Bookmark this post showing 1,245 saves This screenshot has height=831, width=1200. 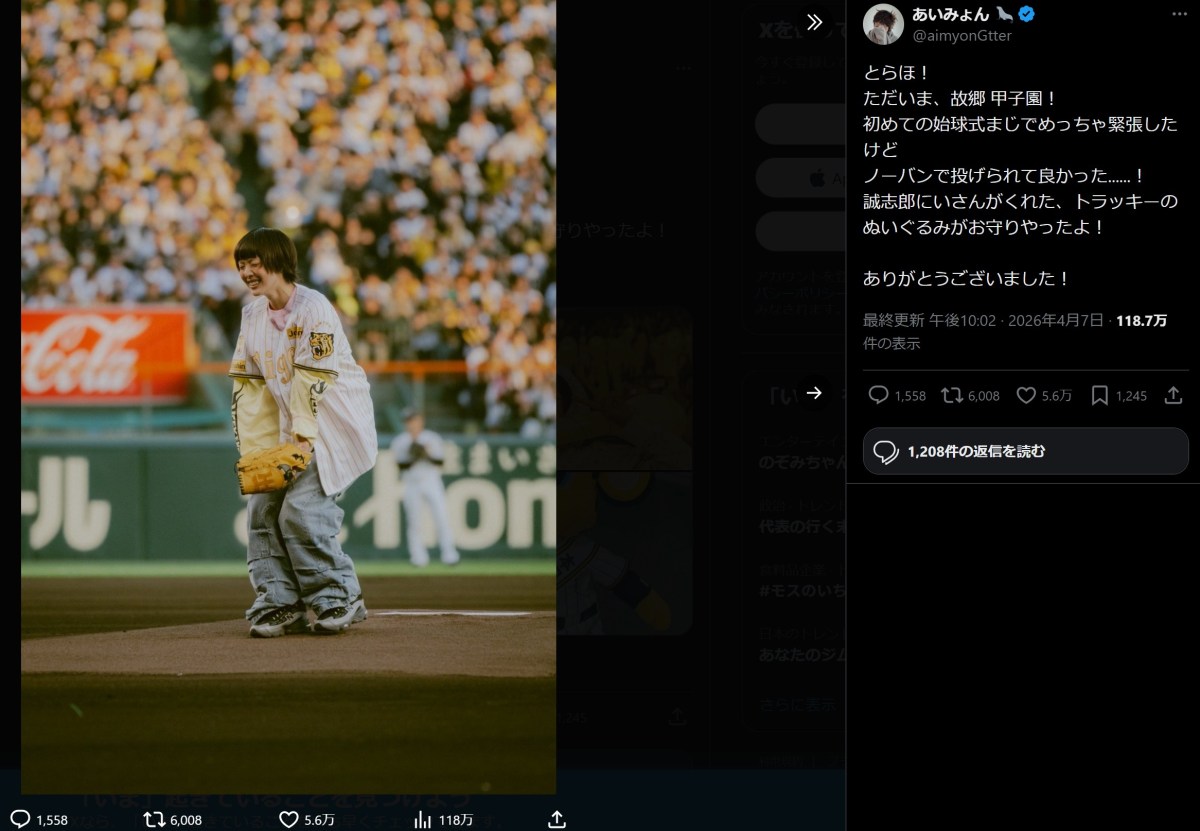pos(1100,396)
